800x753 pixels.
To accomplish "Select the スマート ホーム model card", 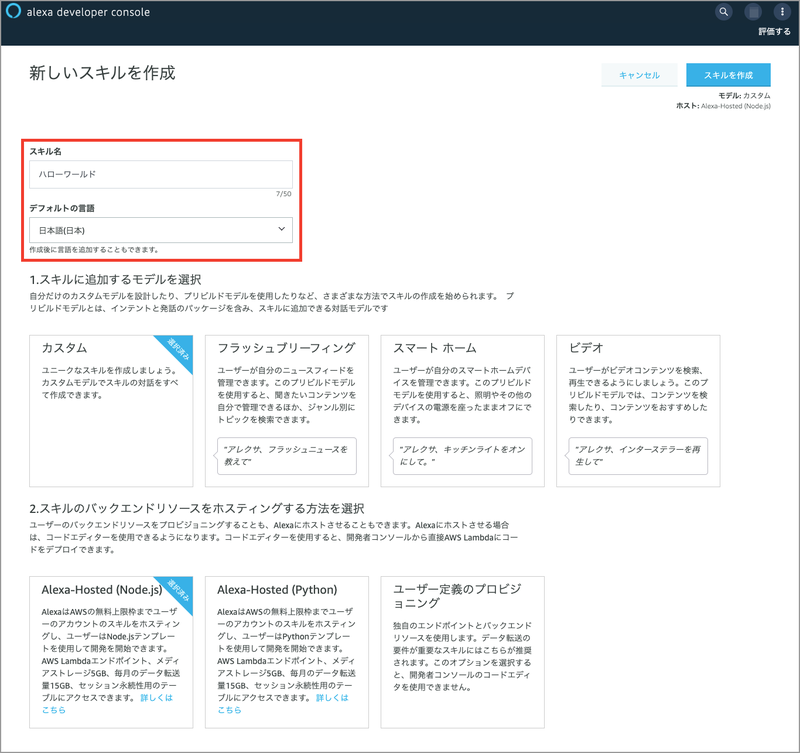I will (x=462, y=411).
